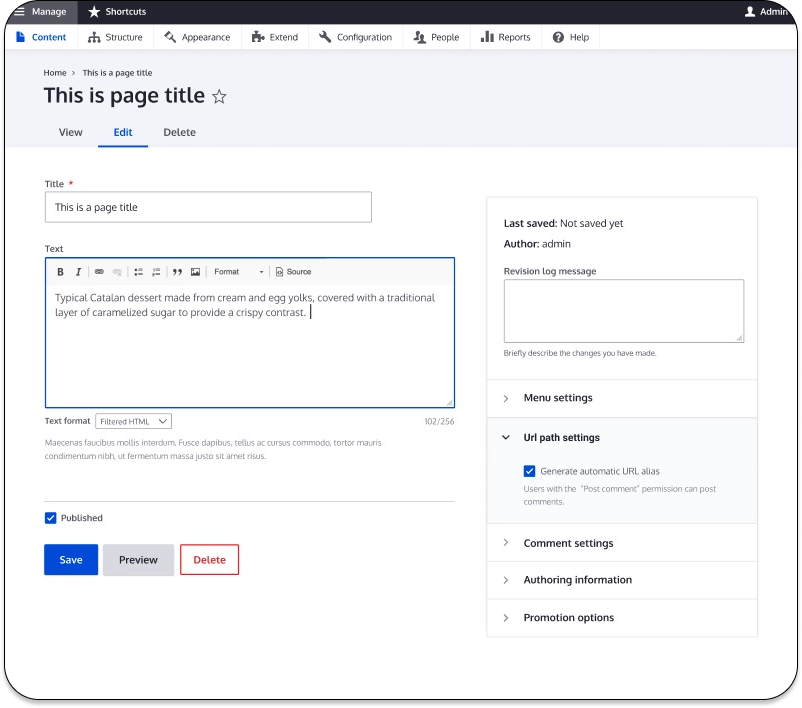Click the block quote icon
Viewport: 802px width, 708px height.
(177, 272)
